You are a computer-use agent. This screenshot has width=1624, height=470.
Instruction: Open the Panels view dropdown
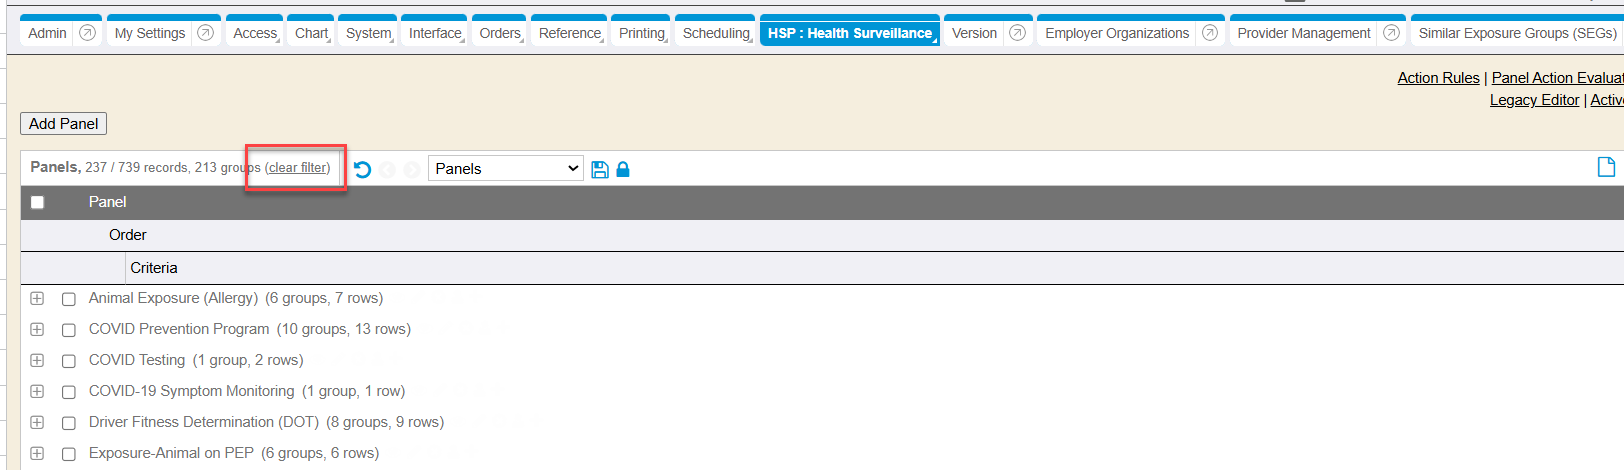506,168
